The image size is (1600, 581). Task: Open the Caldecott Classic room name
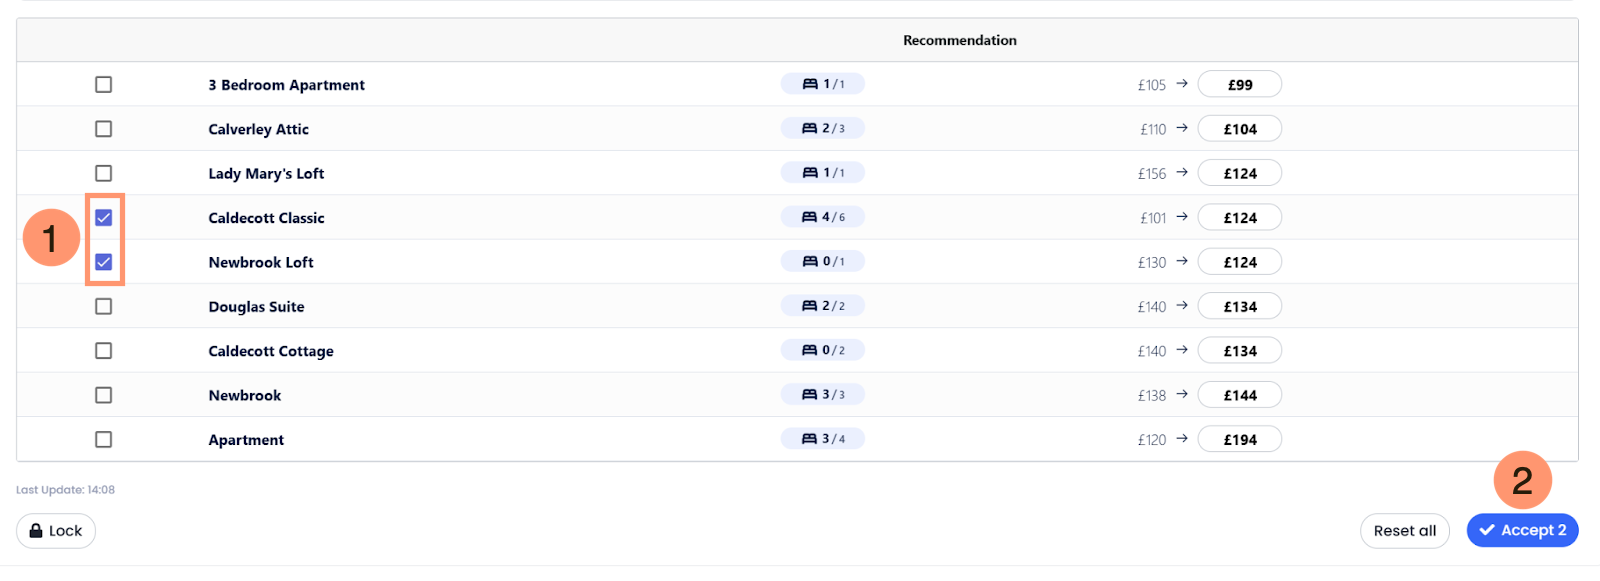pos(266,218)
